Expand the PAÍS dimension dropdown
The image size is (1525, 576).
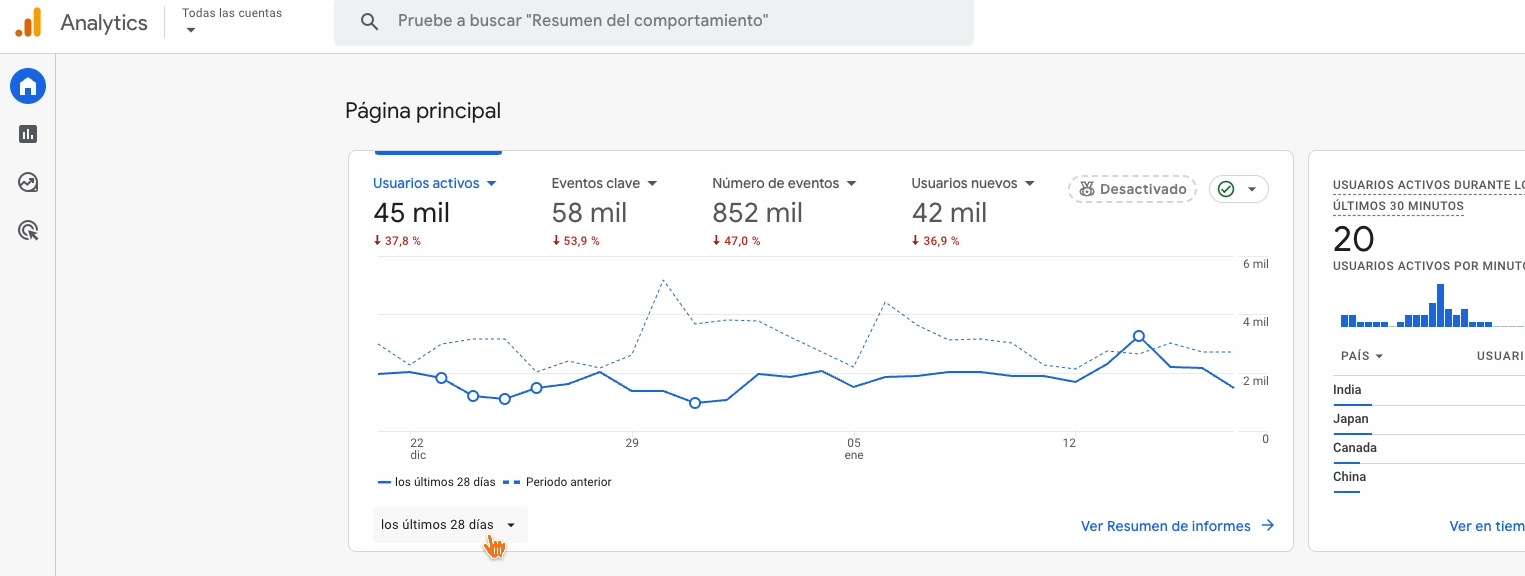[1362, 356]
